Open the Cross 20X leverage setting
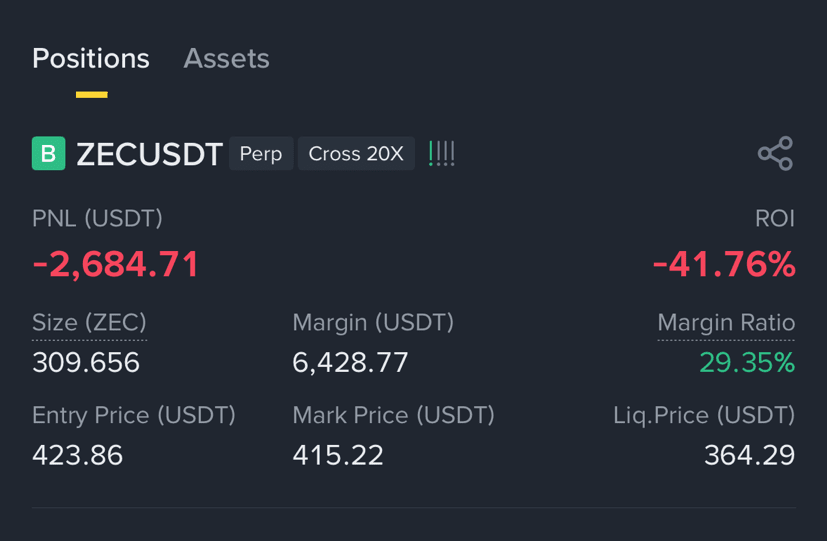The image size is (827, 541). coord(356,153)
